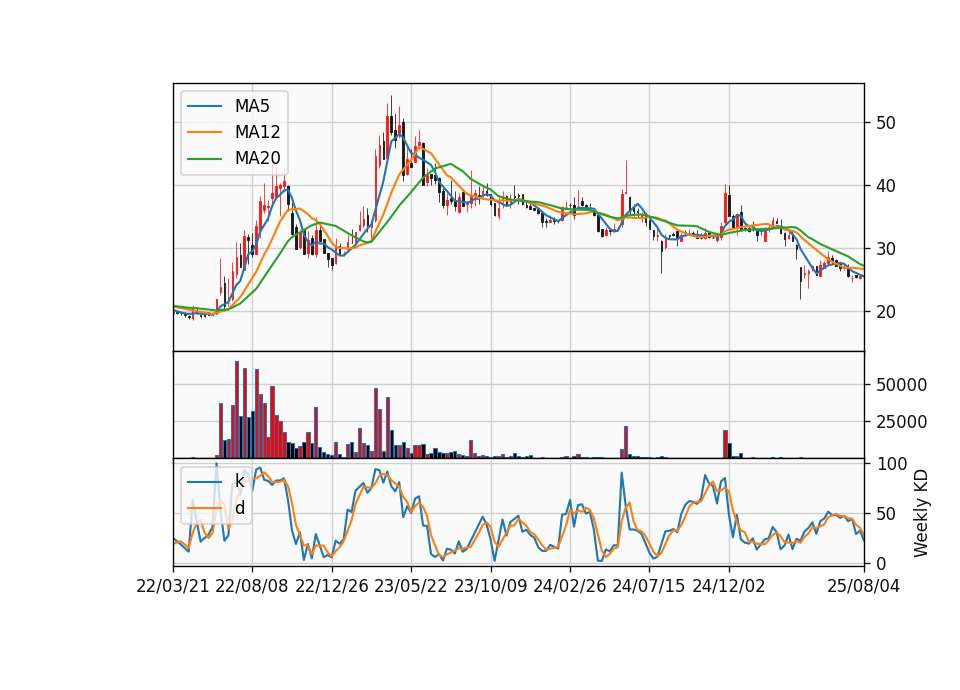
Task: Click the MA5 legend label
Action: pyautogui.click(x=252, y=106)
